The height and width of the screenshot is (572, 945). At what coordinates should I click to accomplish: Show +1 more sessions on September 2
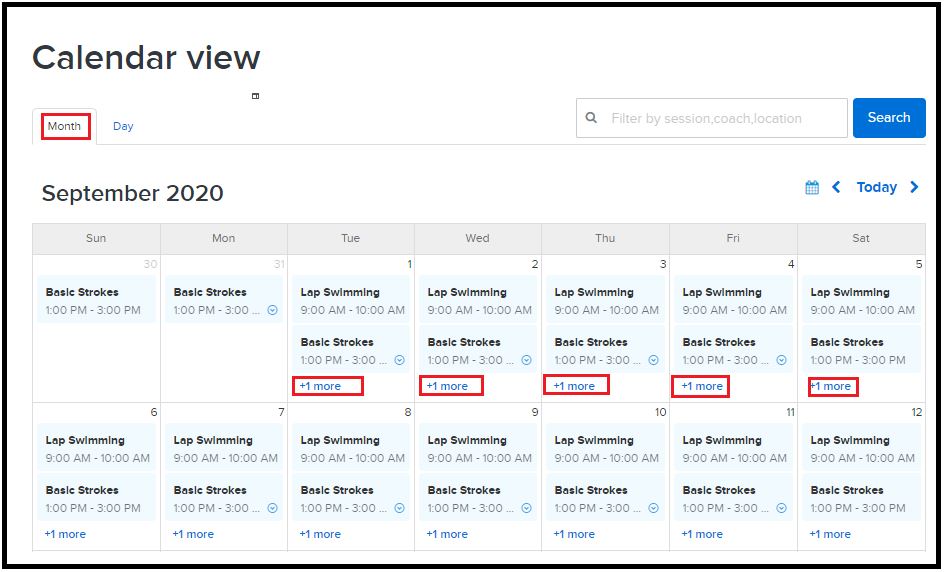[x=447, y=386]
